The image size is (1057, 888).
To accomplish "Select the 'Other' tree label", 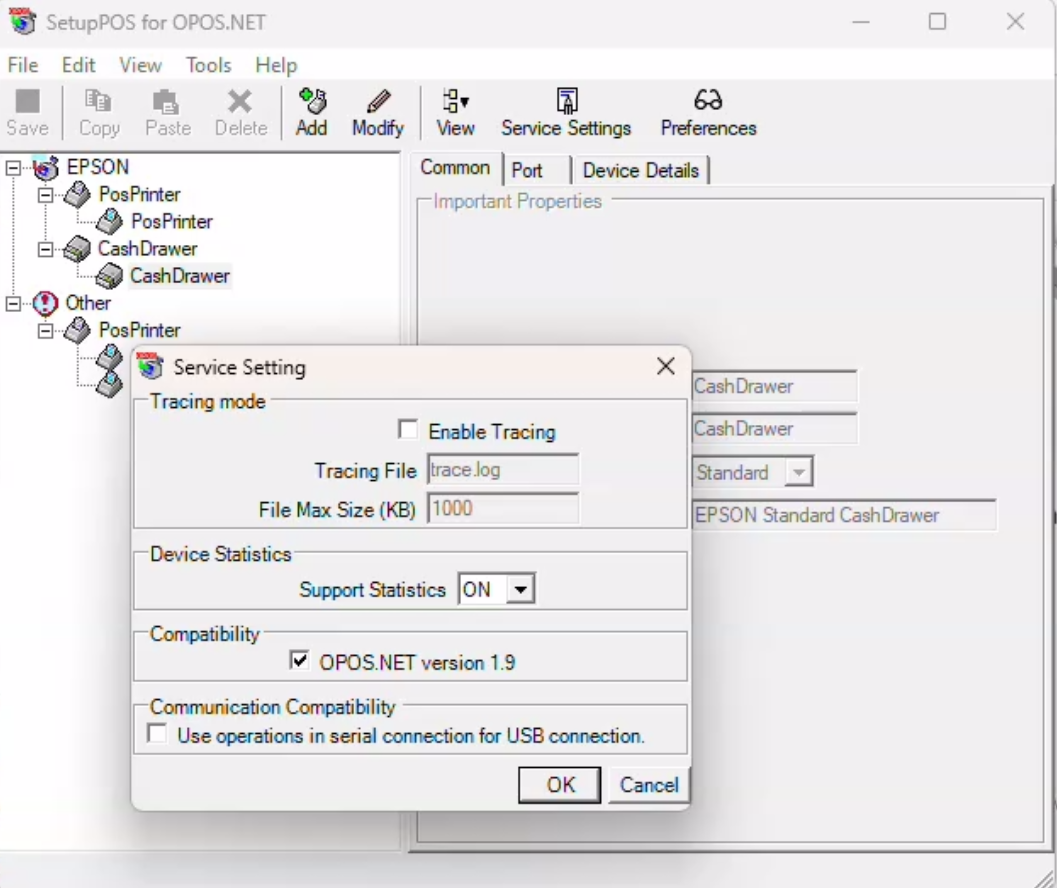I will point(88,303).
